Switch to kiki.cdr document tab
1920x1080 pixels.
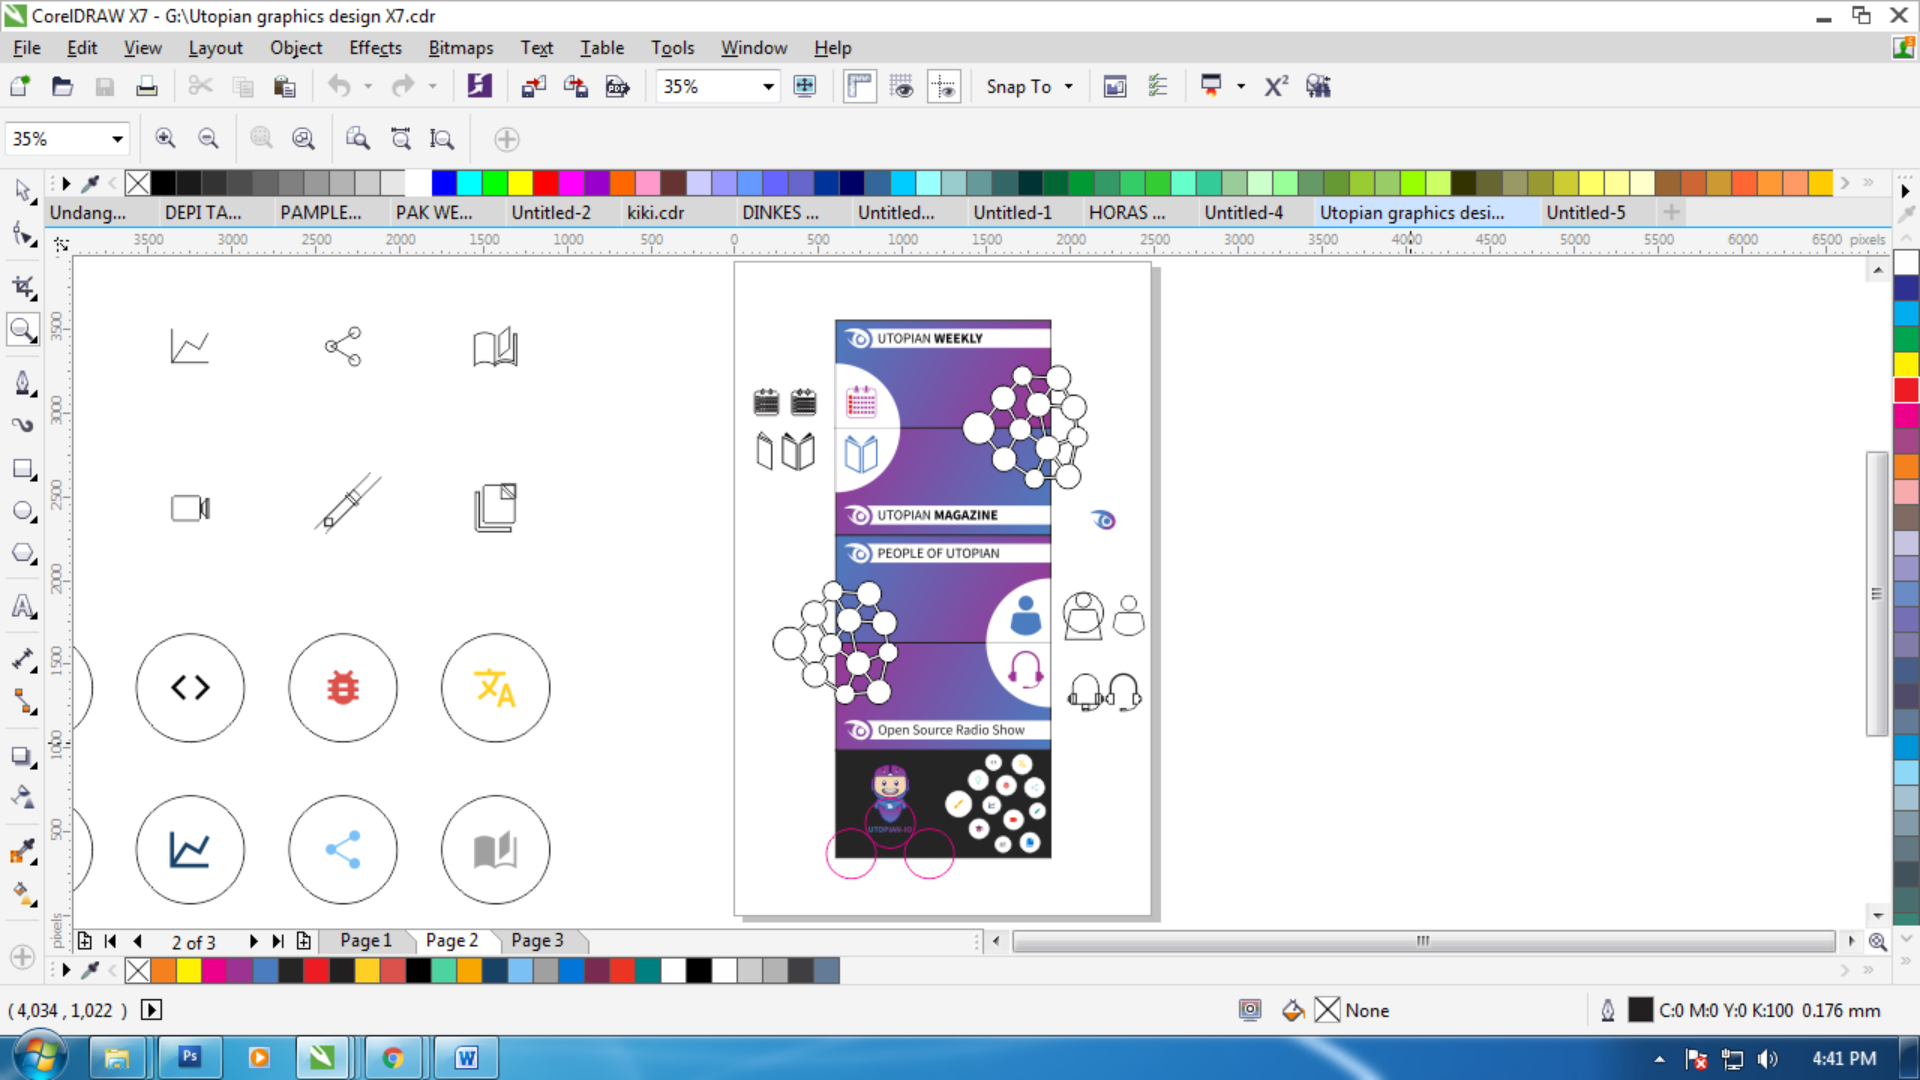656,213
